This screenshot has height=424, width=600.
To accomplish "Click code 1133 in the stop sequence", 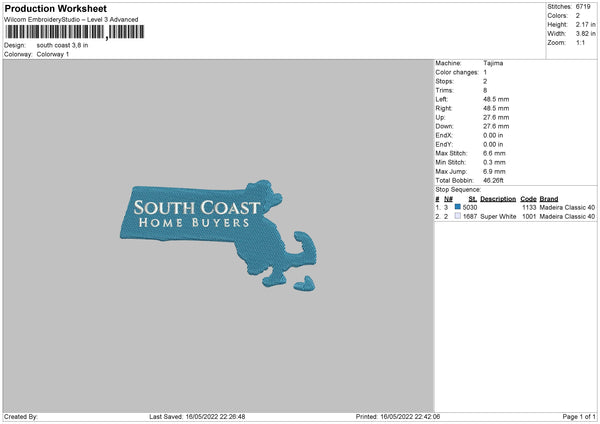I will [x=529, y=207].
